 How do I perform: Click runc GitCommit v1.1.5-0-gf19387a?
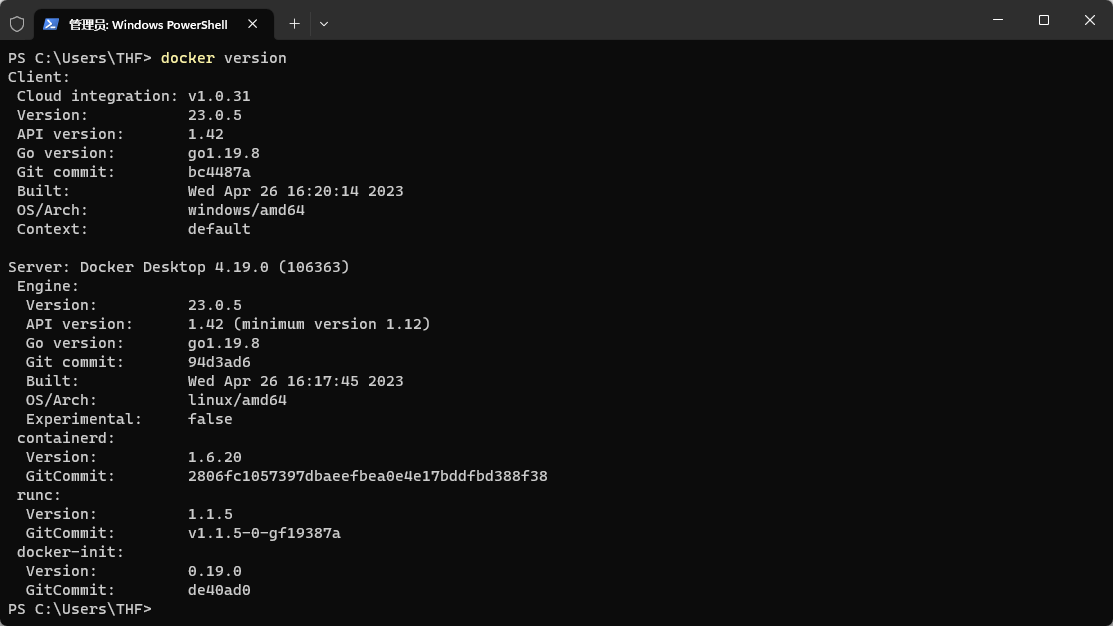click(x=264, y=533)
